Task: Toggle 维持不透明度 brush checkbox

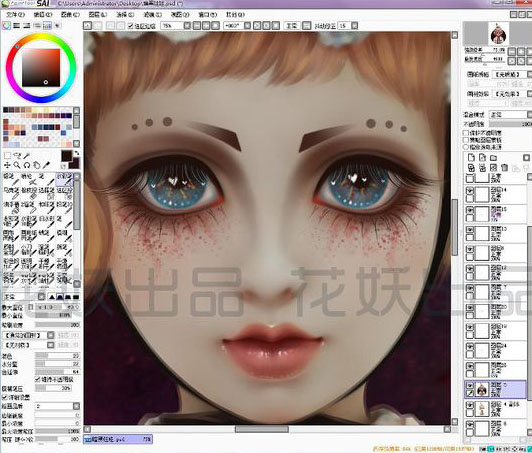Action: (x=38, y=379)
